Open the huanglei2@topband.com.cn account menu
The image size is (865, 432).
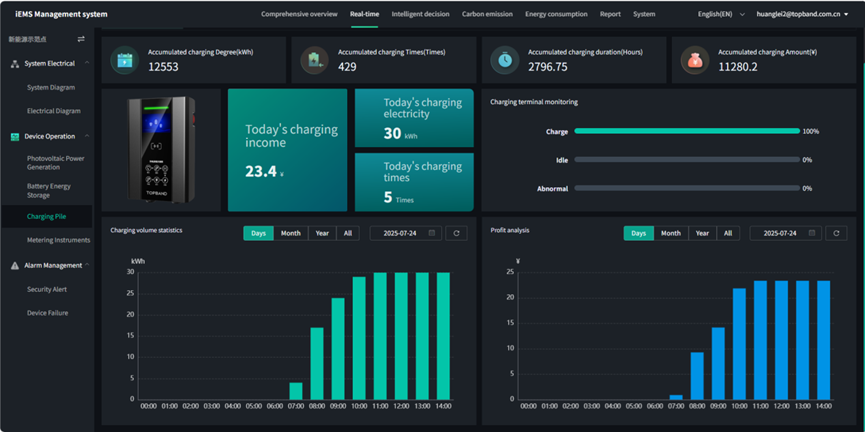[802, 14]
